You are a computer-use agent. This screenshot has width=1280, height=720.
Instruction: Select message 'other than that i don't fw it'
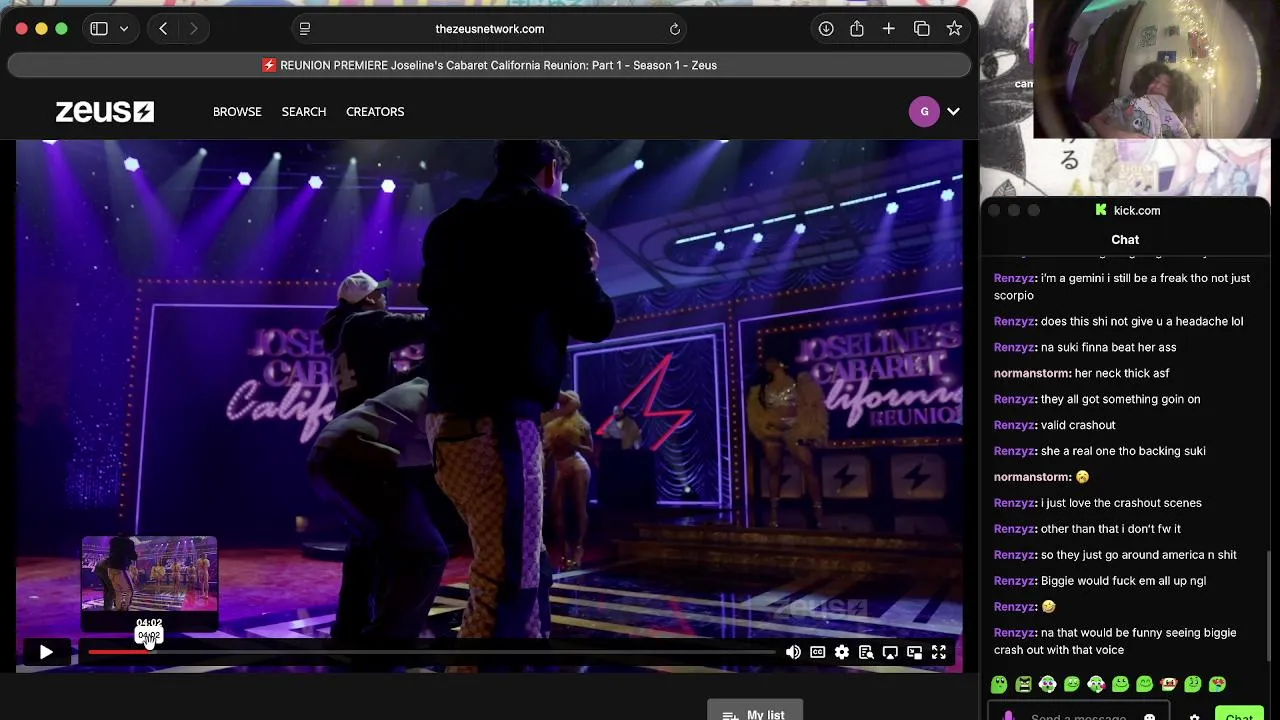pos(1110,529)
